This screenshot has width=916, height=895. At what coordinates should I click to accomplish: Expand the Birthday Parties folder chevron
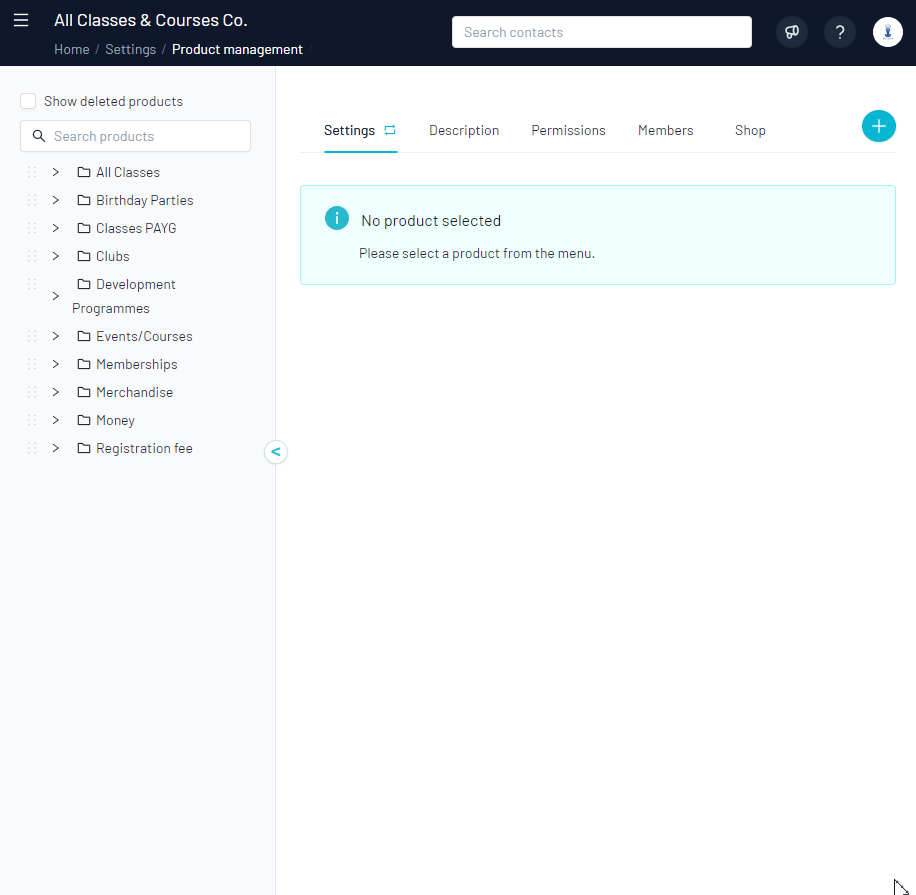(x=56, y=200)
